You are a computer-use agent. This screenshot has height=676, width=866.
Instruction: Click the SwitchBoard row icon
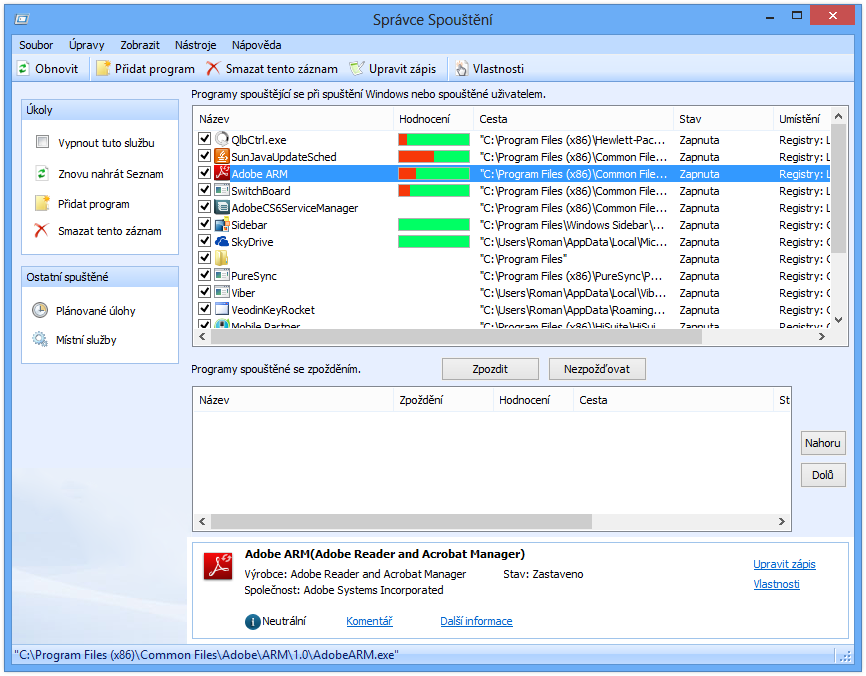pyautogui.click(x=221, y=191)
